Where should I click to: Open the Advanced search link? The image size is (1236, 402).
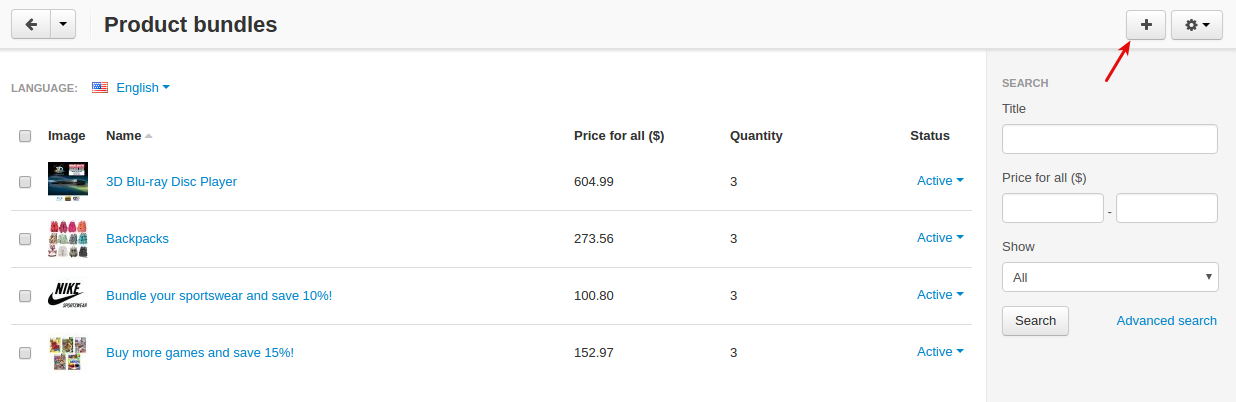(x=1167, y=321)
